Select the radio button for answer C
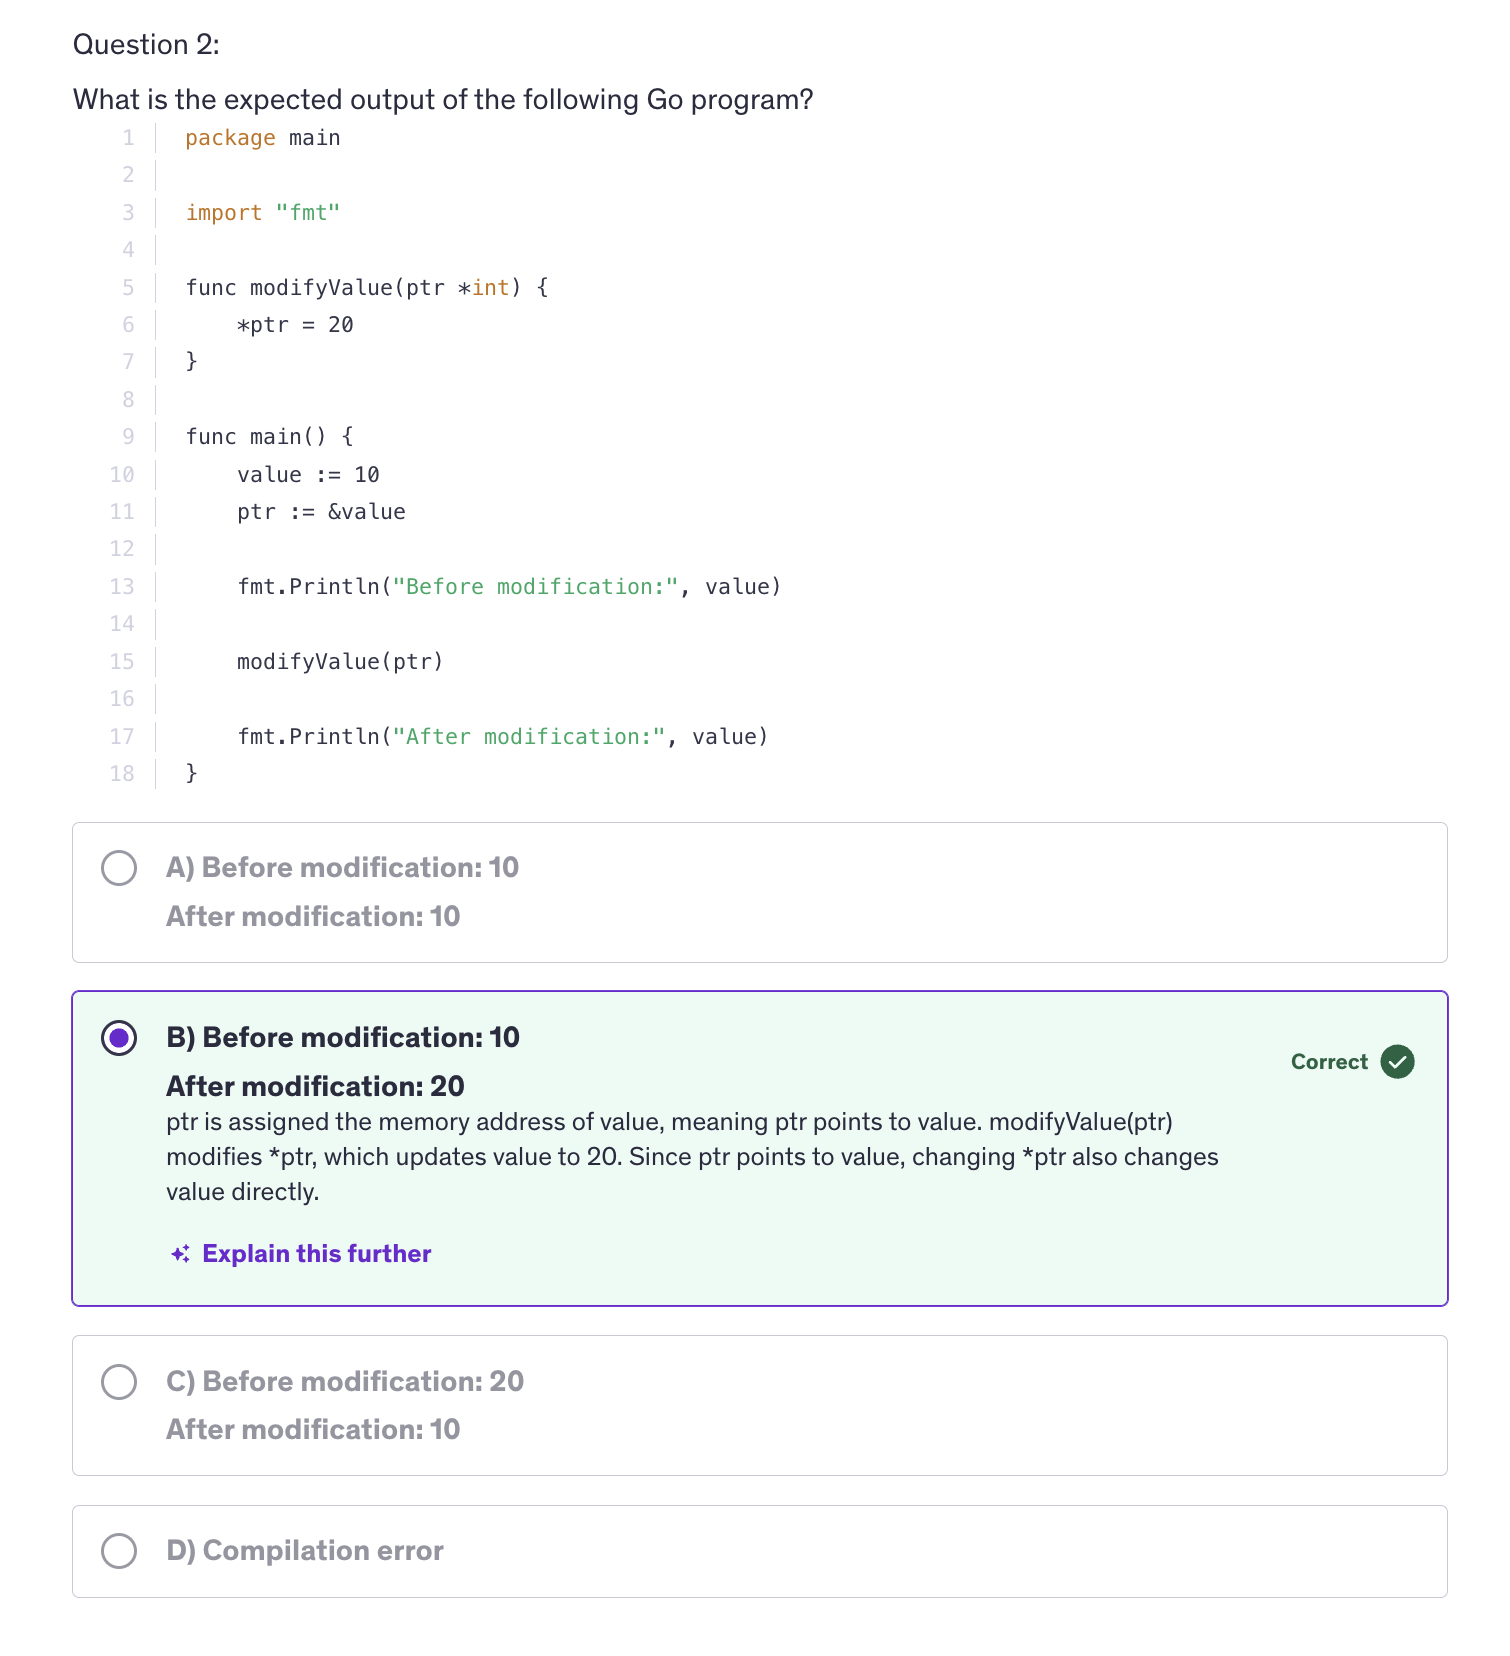The image size is (1510, 1656). point(119,1381)
